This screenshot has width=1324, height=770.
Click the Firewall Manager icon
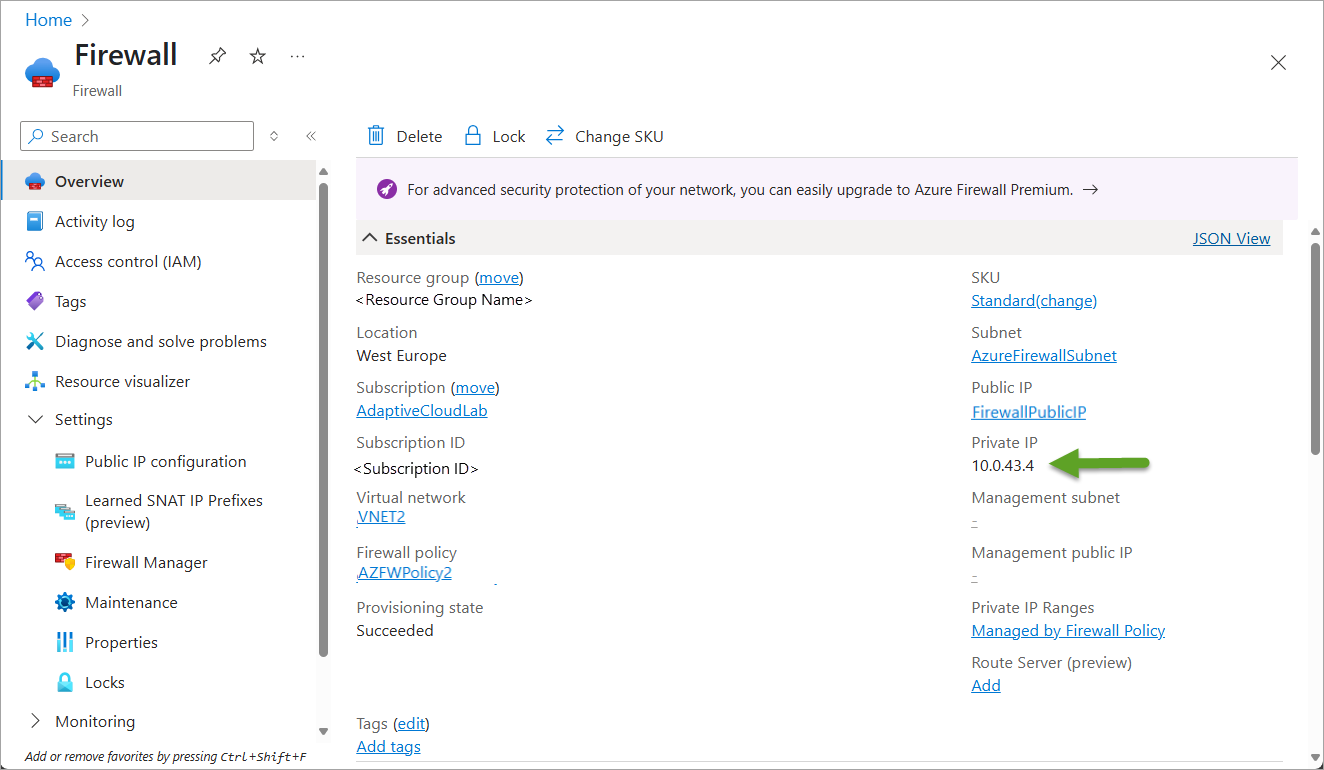tap(65, 562)
